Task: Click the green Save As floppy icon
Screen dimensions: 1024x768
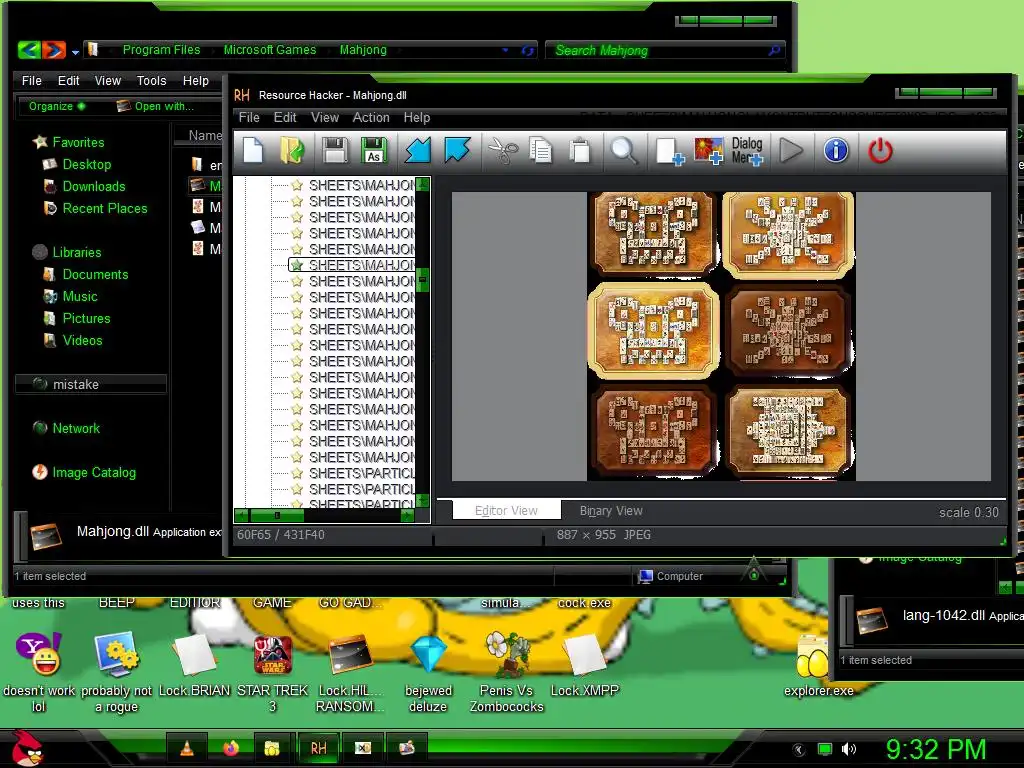Action: tap(374, 151)
